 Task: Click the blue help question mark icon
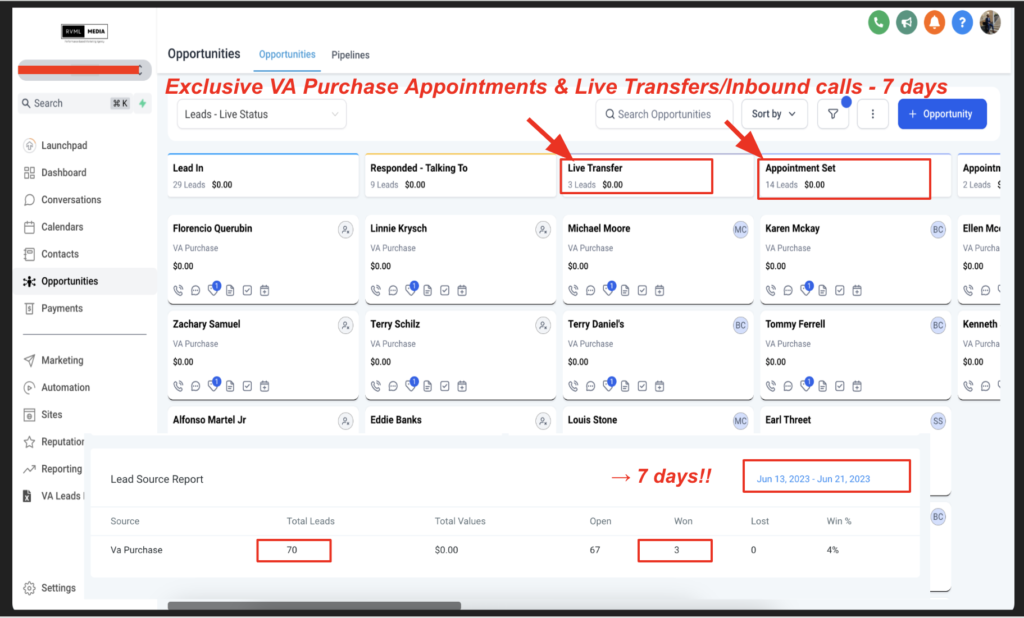[x=962, y=22]
